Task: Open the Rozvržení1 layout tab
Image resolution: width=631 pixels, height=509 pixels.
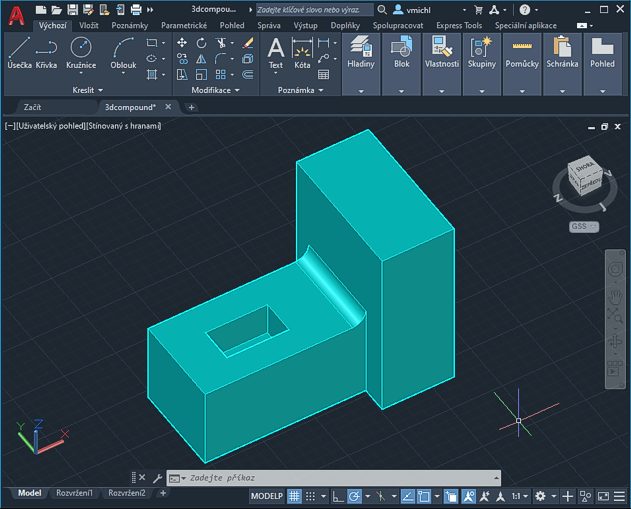Action: tap(74, 493)
